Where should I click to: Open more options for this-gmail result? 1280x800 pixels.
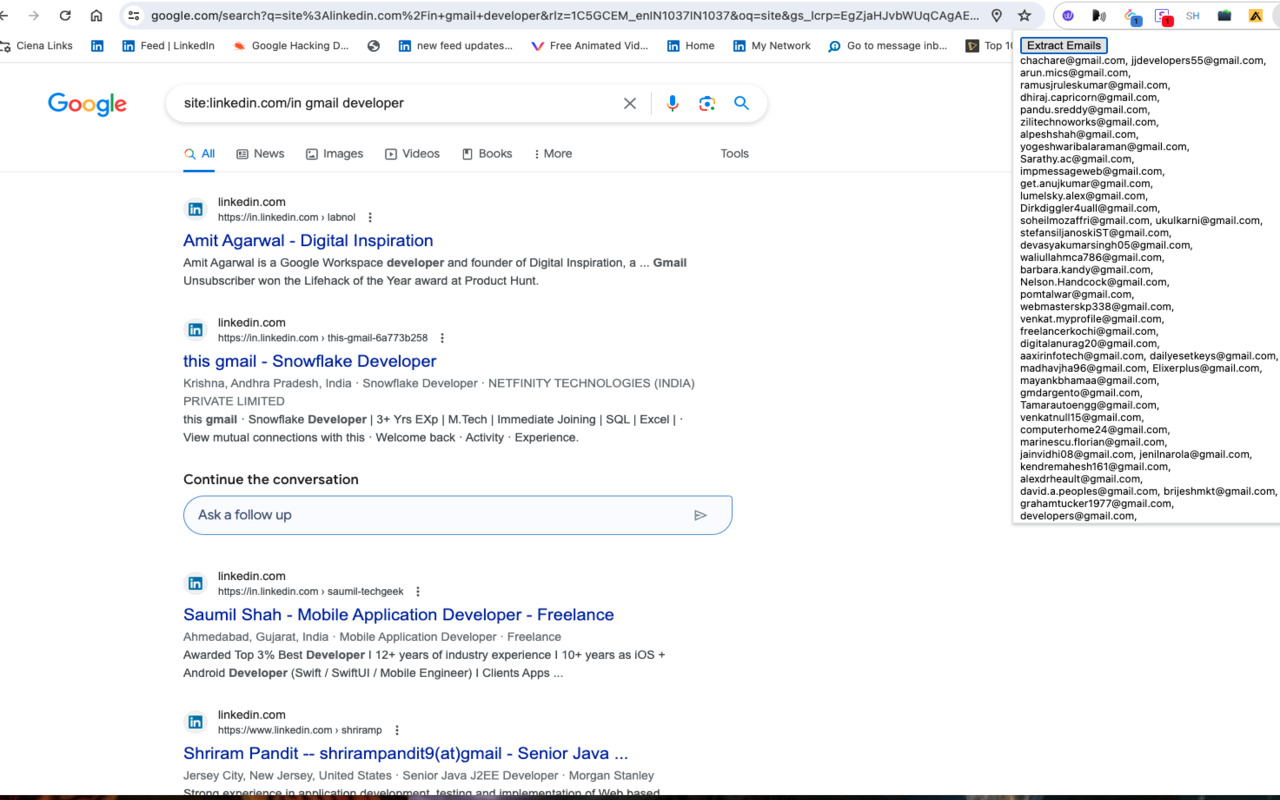442,339
